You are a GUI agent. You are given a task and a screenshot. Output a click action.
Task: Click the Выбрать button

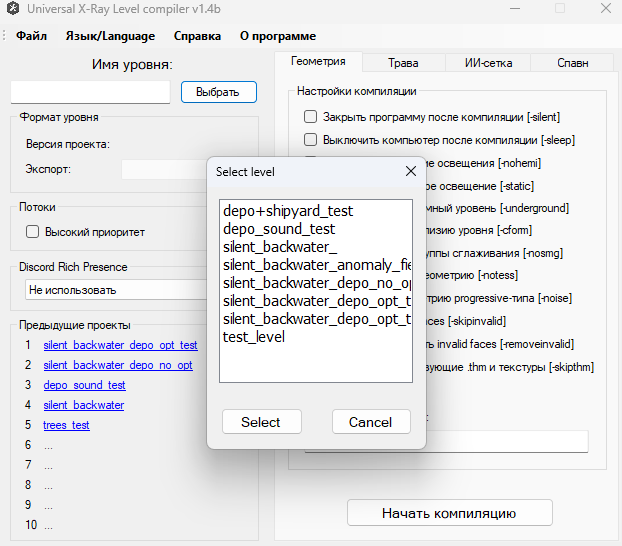point(218,92)
